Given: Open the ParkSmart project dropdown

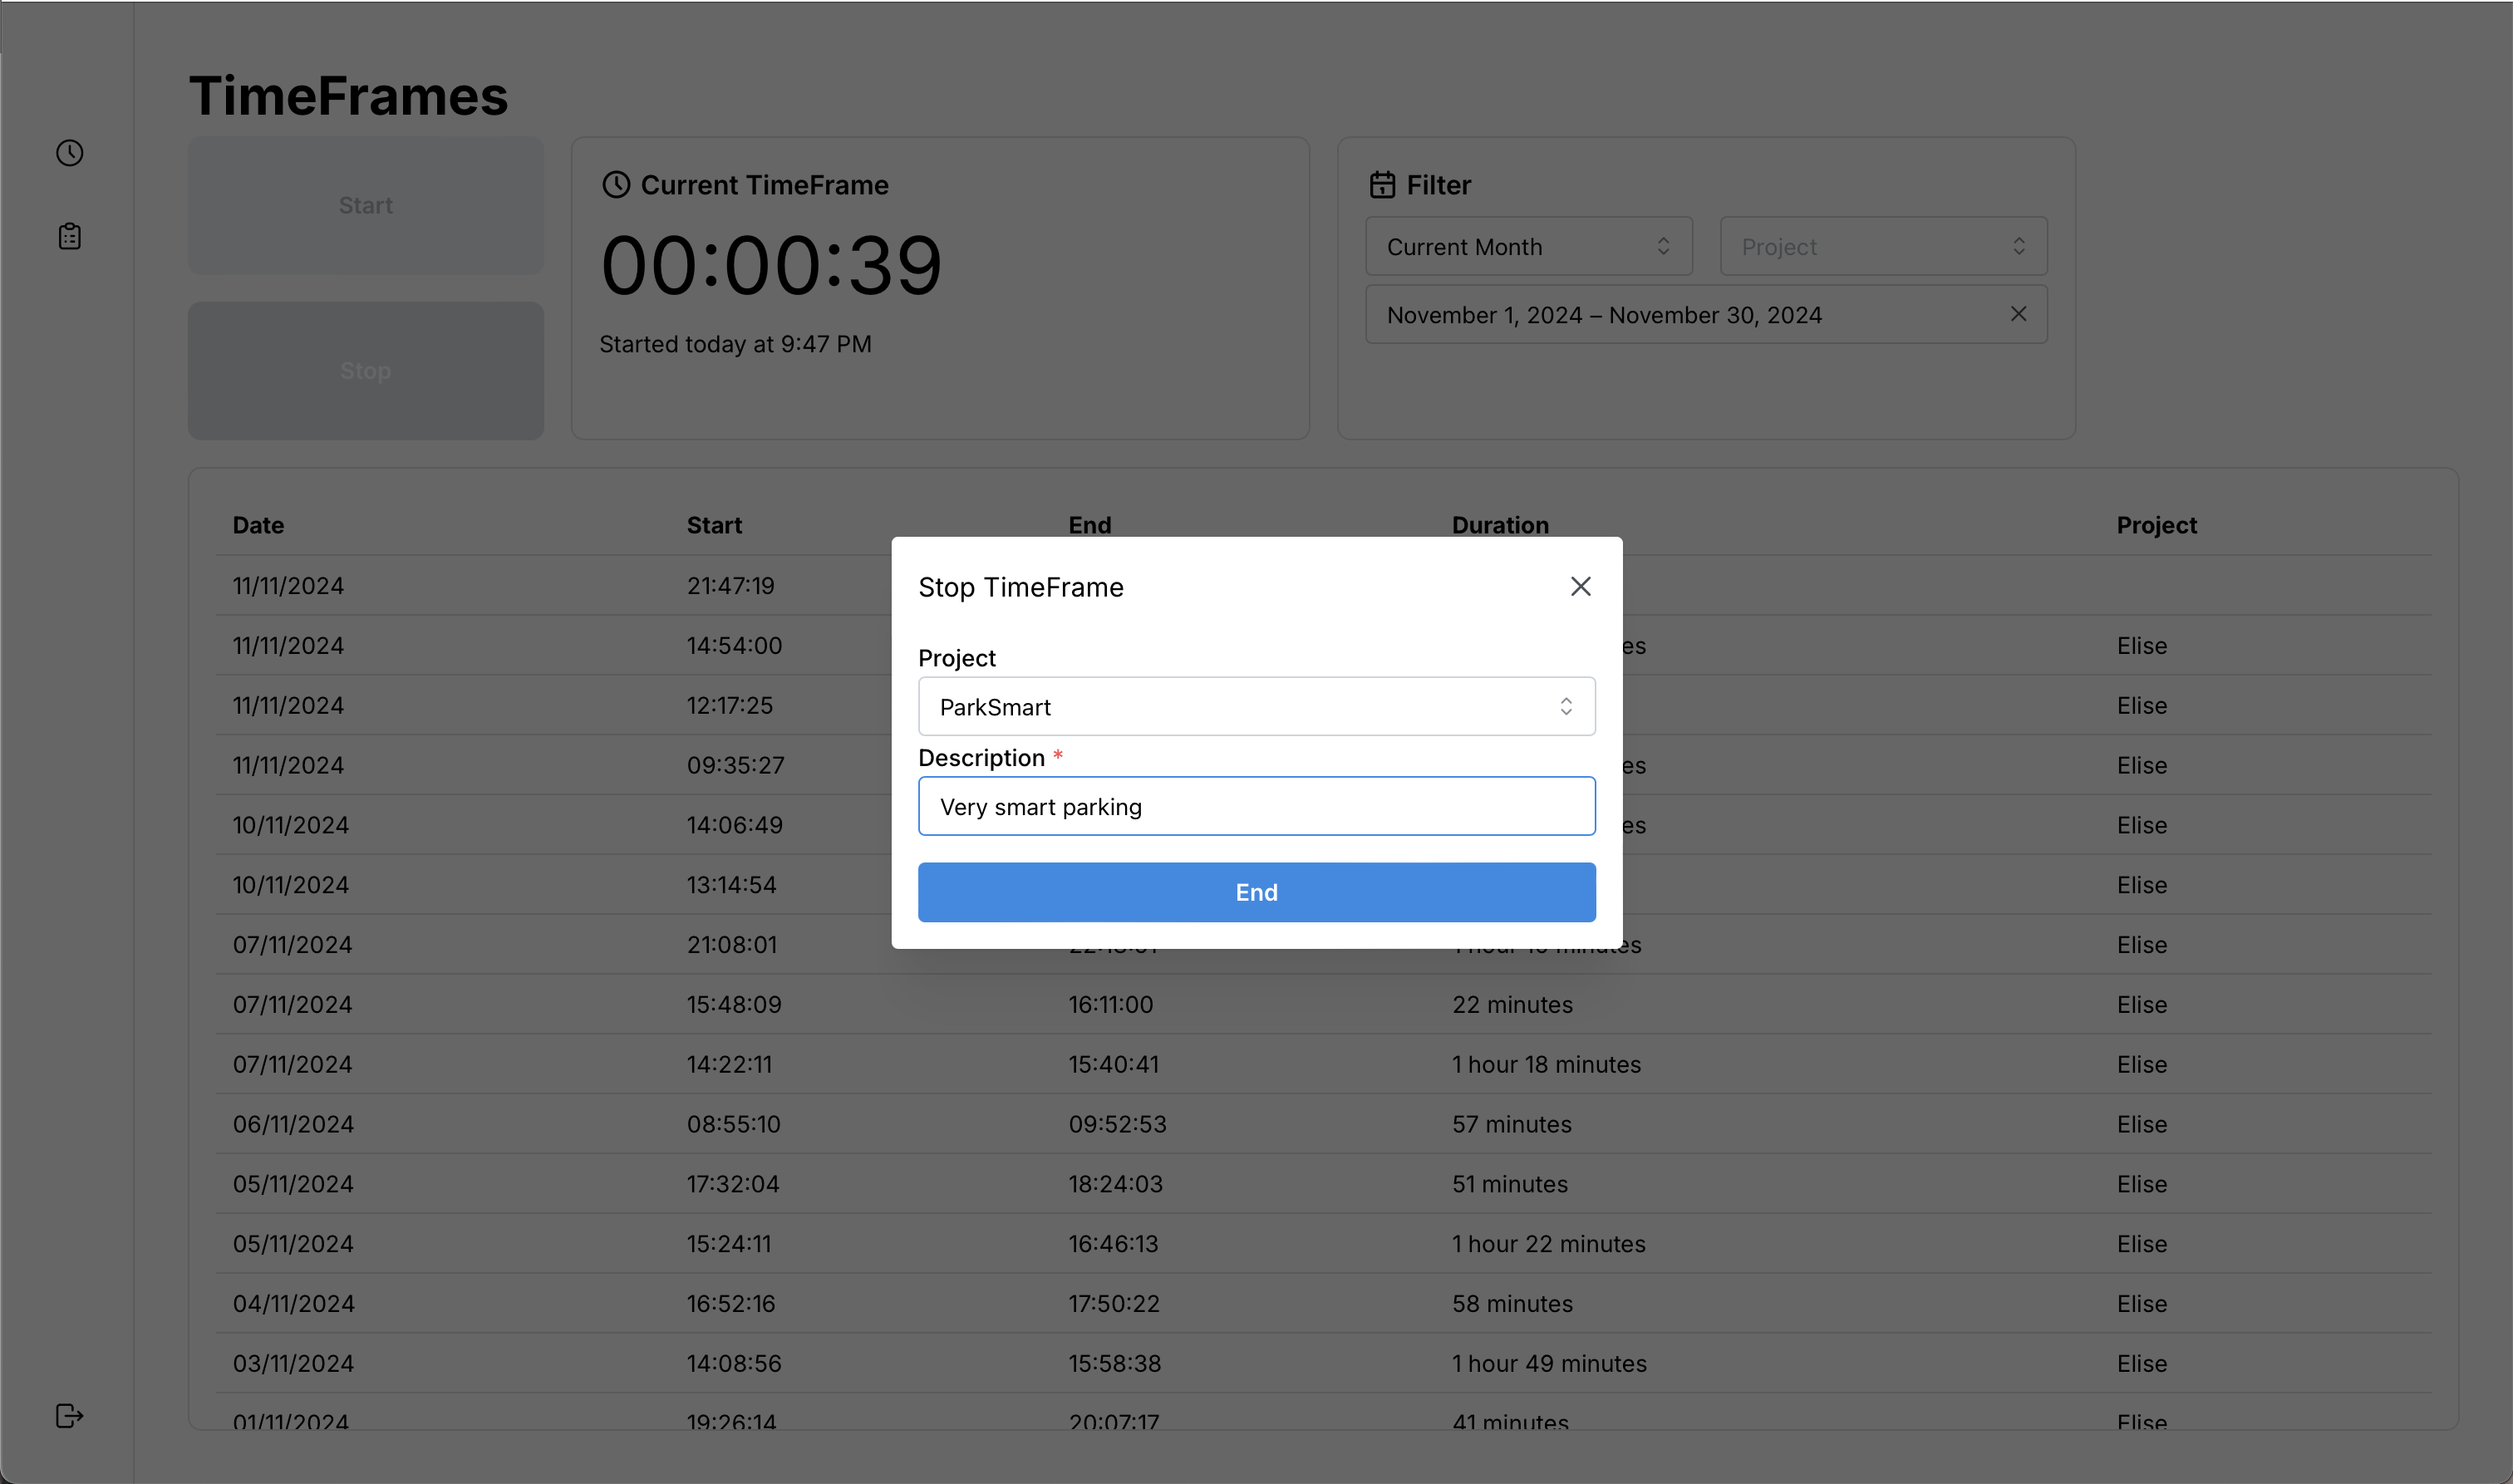Looking at the screenshot, I should point(1256,707).
